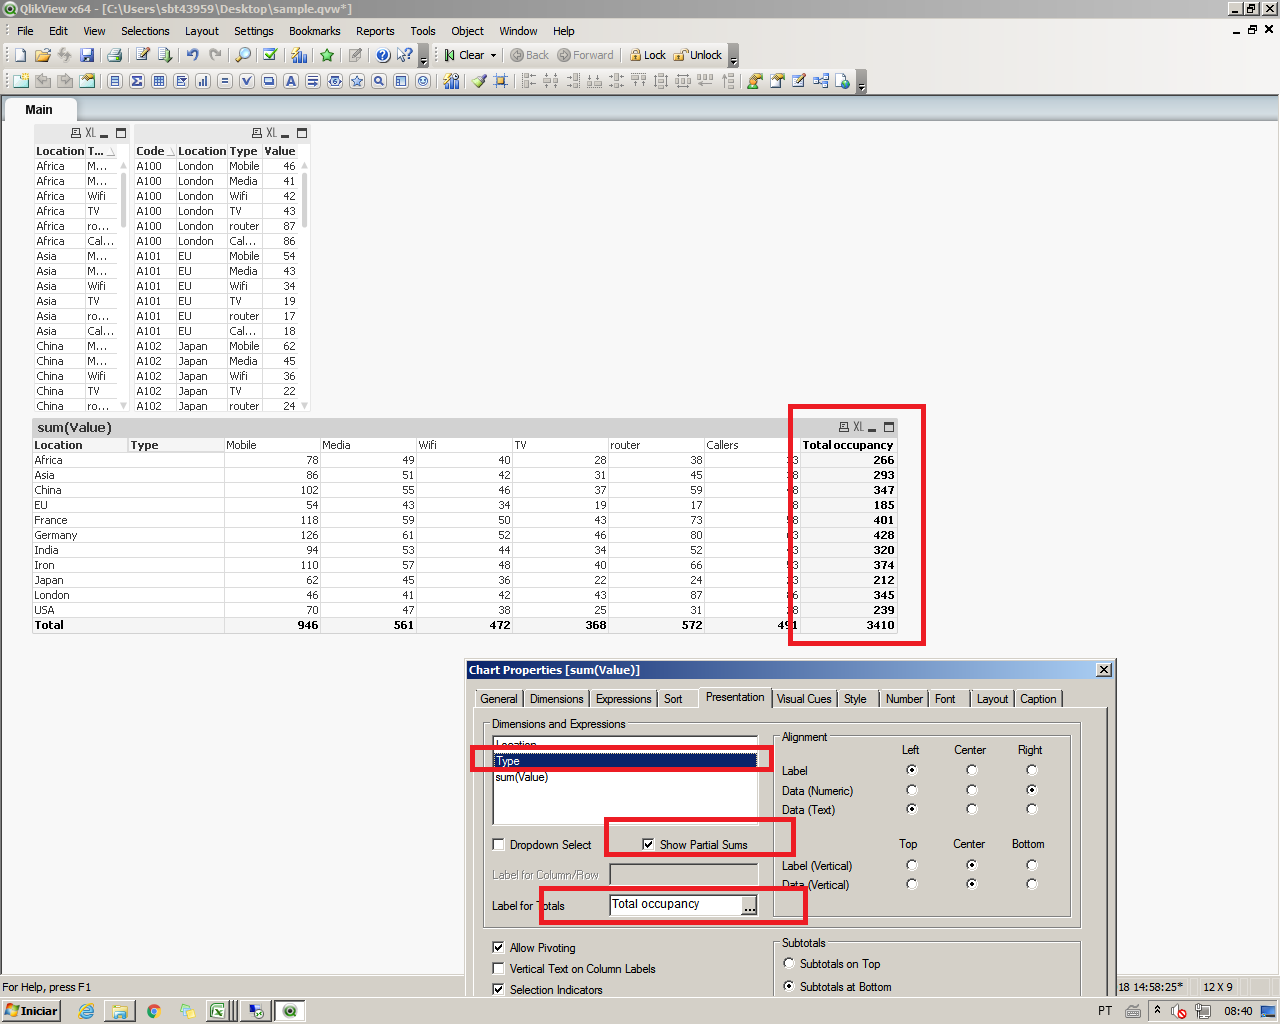This screenshot has height=1024, width=1280.
Task: Reload data with the Reload icon
Action: click(165, 55)
